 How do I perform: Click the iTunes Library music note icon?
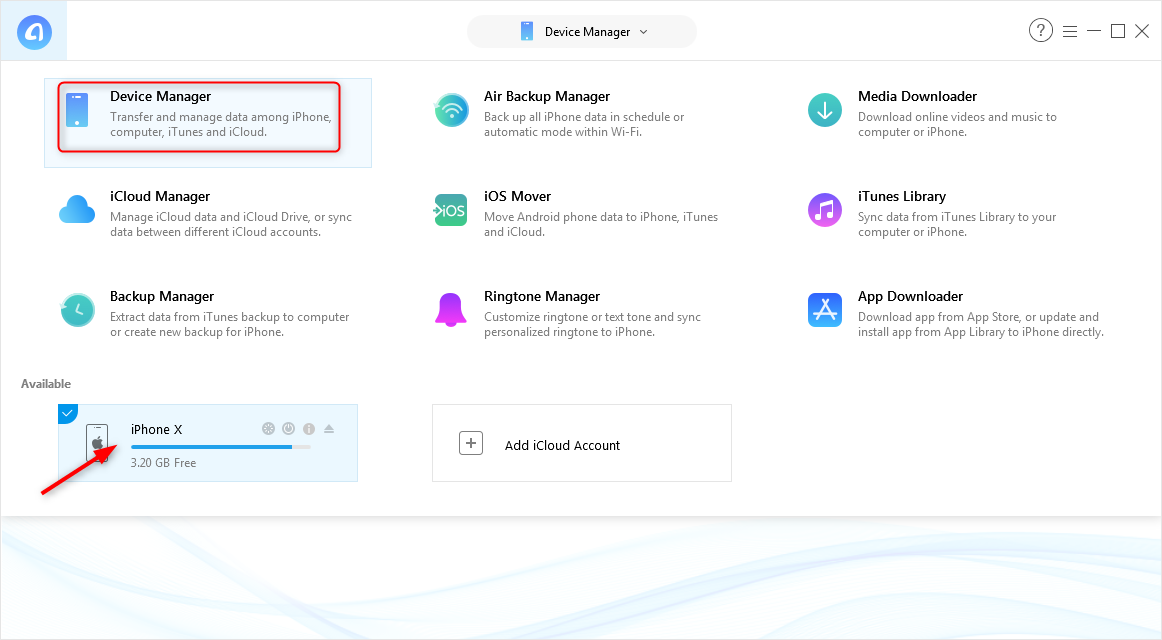coord(825,210)
